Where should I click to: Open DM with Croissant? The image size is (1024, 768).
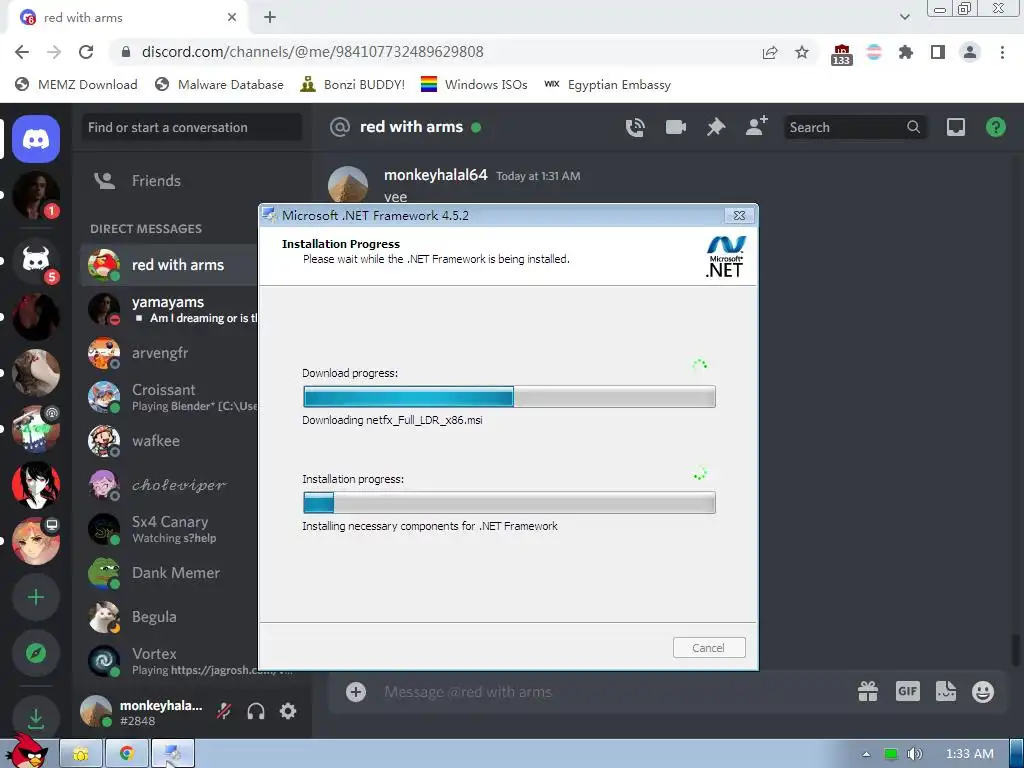point(168,397)
